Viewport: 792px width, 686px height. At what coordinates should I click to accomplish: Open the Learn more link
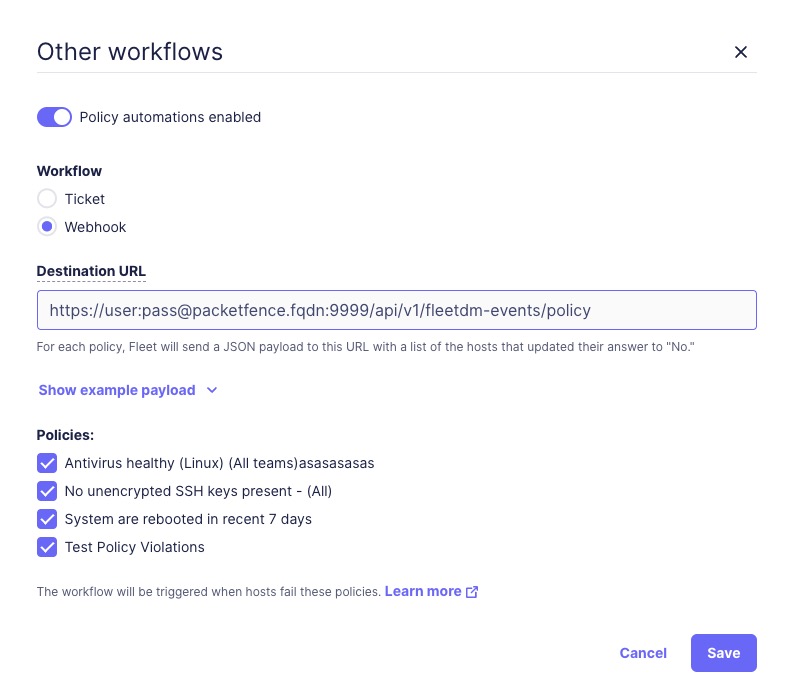point(423,591)
